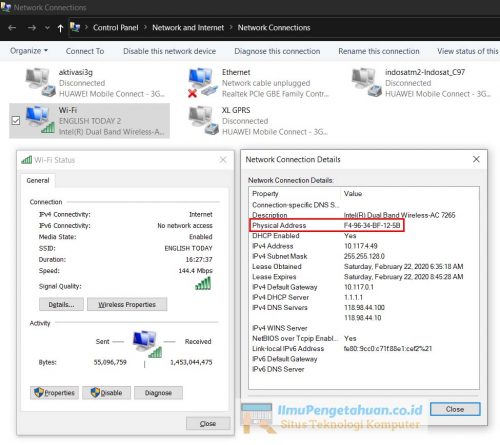Viewport: 500px width, 445px height.
Task: Click Rename this connection
Action: (x=379, y=51)
